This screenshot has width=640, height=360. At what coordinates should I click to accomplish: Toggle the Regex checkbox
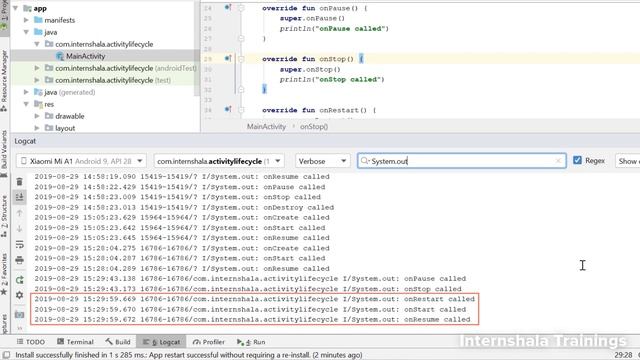coord(577,160)
